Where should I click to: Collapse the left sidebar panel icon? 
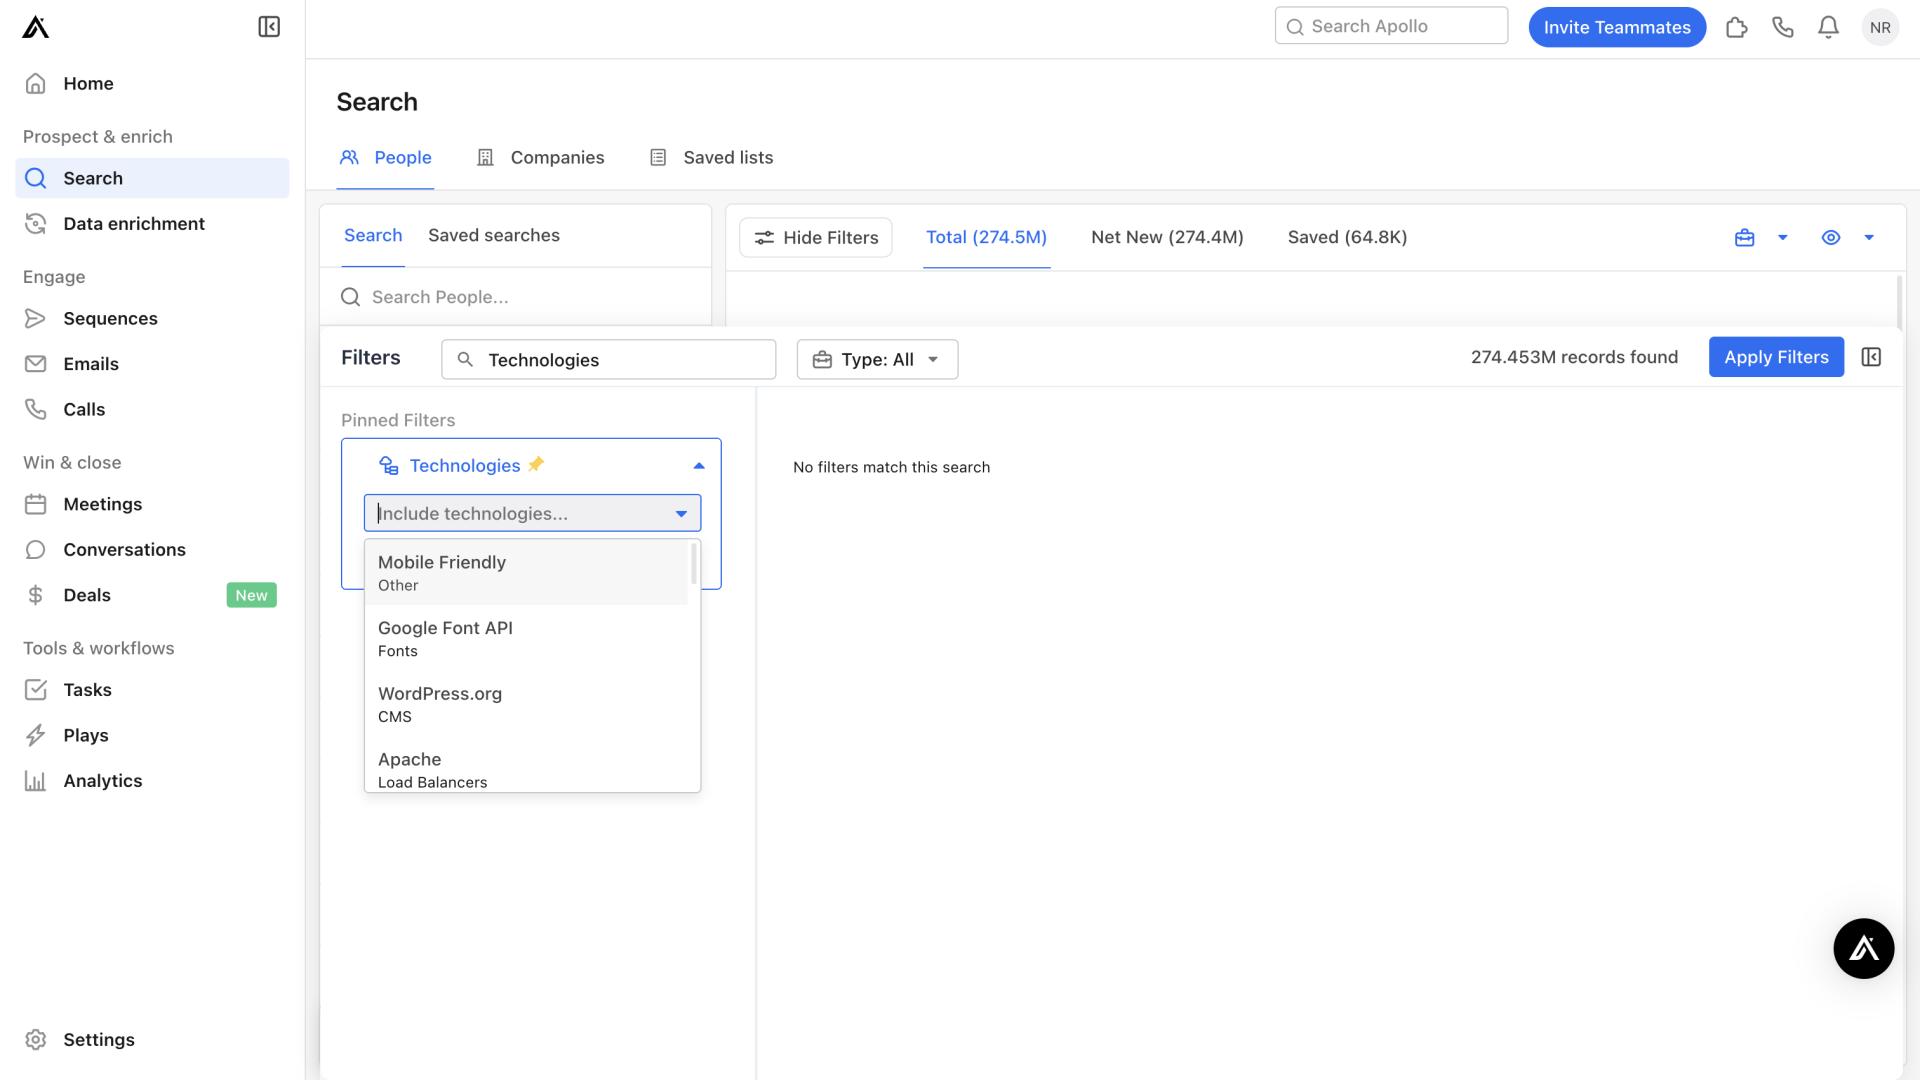tap(269, 27)
